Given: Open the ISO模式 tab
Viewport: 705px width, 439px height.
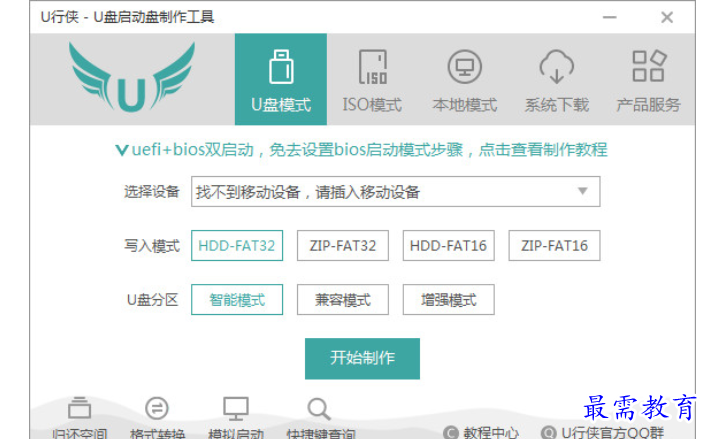Looking at the screenshot, I should pyautogui.click(x=372, y=79).
